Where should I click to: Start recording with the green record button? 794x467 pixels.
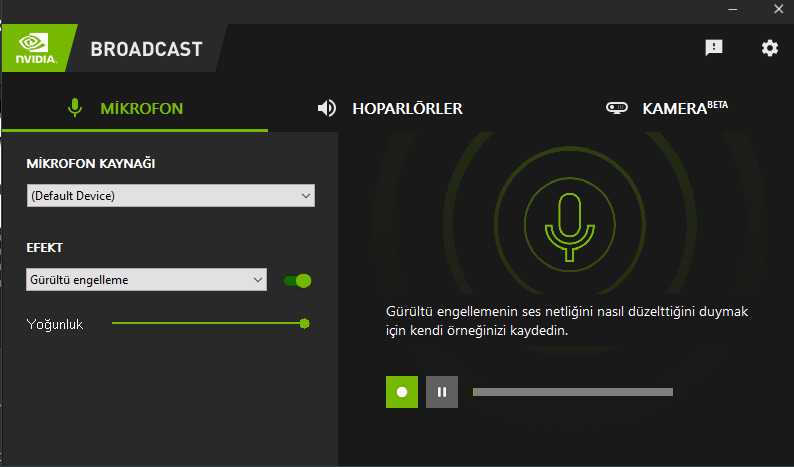pos(402,392)
